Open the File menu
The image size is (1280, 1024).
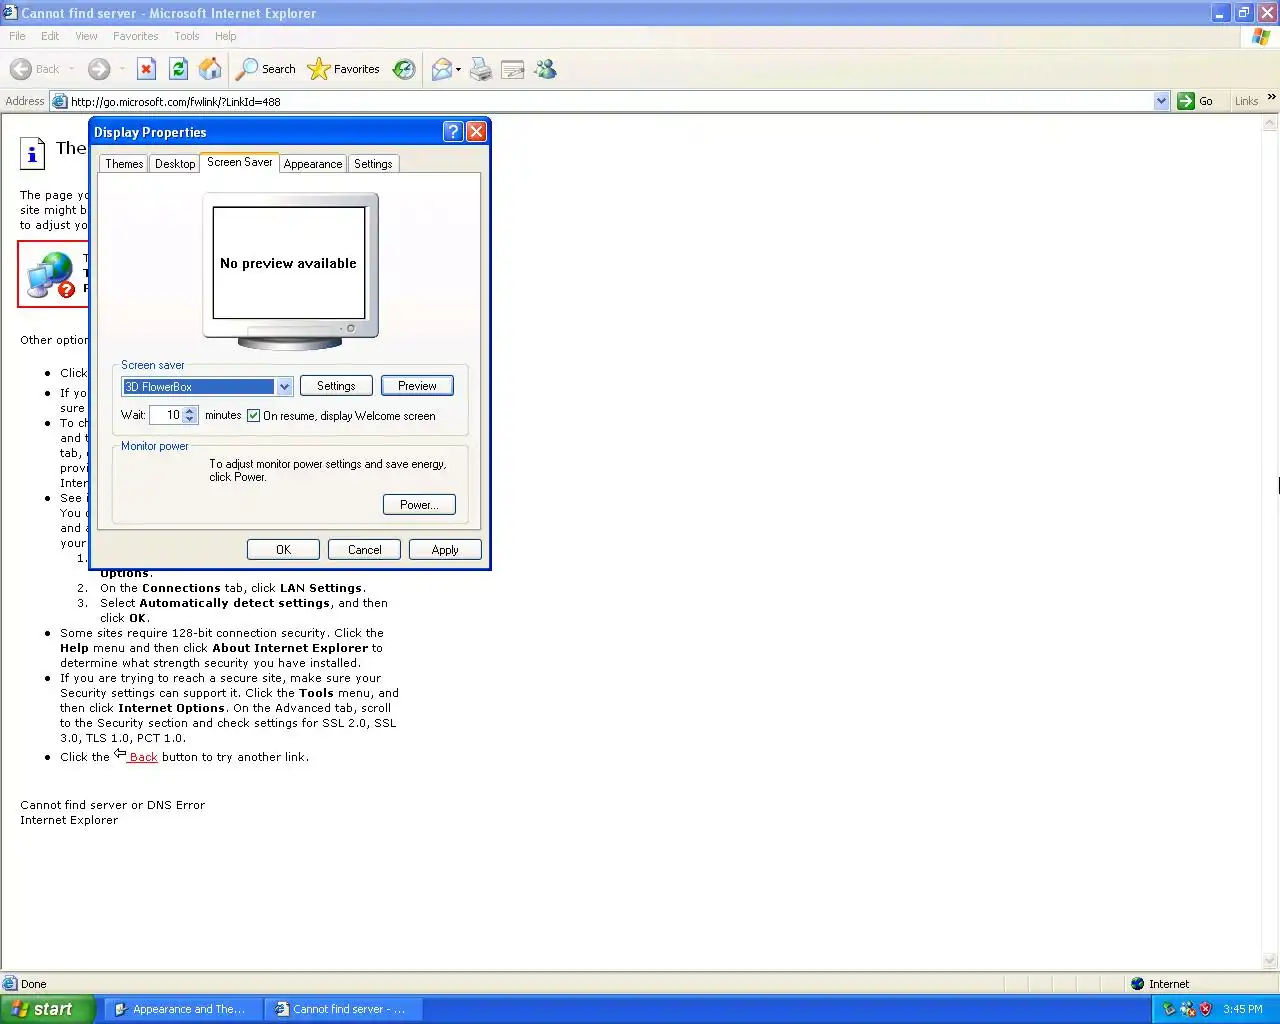(x=17, y=36)
